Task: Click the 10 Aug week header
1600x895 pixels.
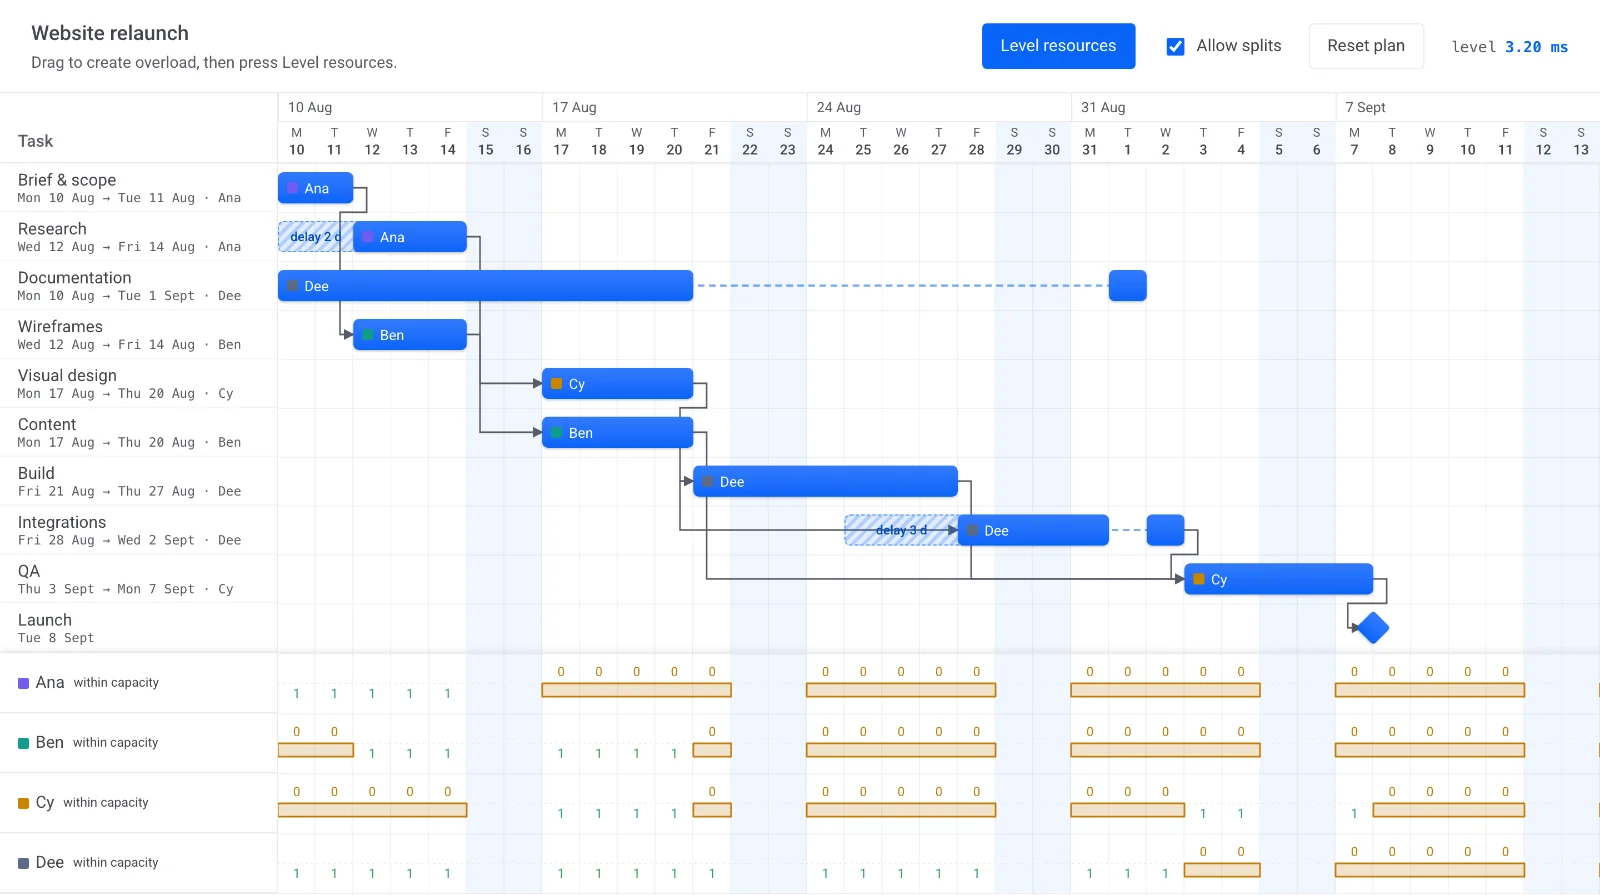Action: (x=410, y=107)
